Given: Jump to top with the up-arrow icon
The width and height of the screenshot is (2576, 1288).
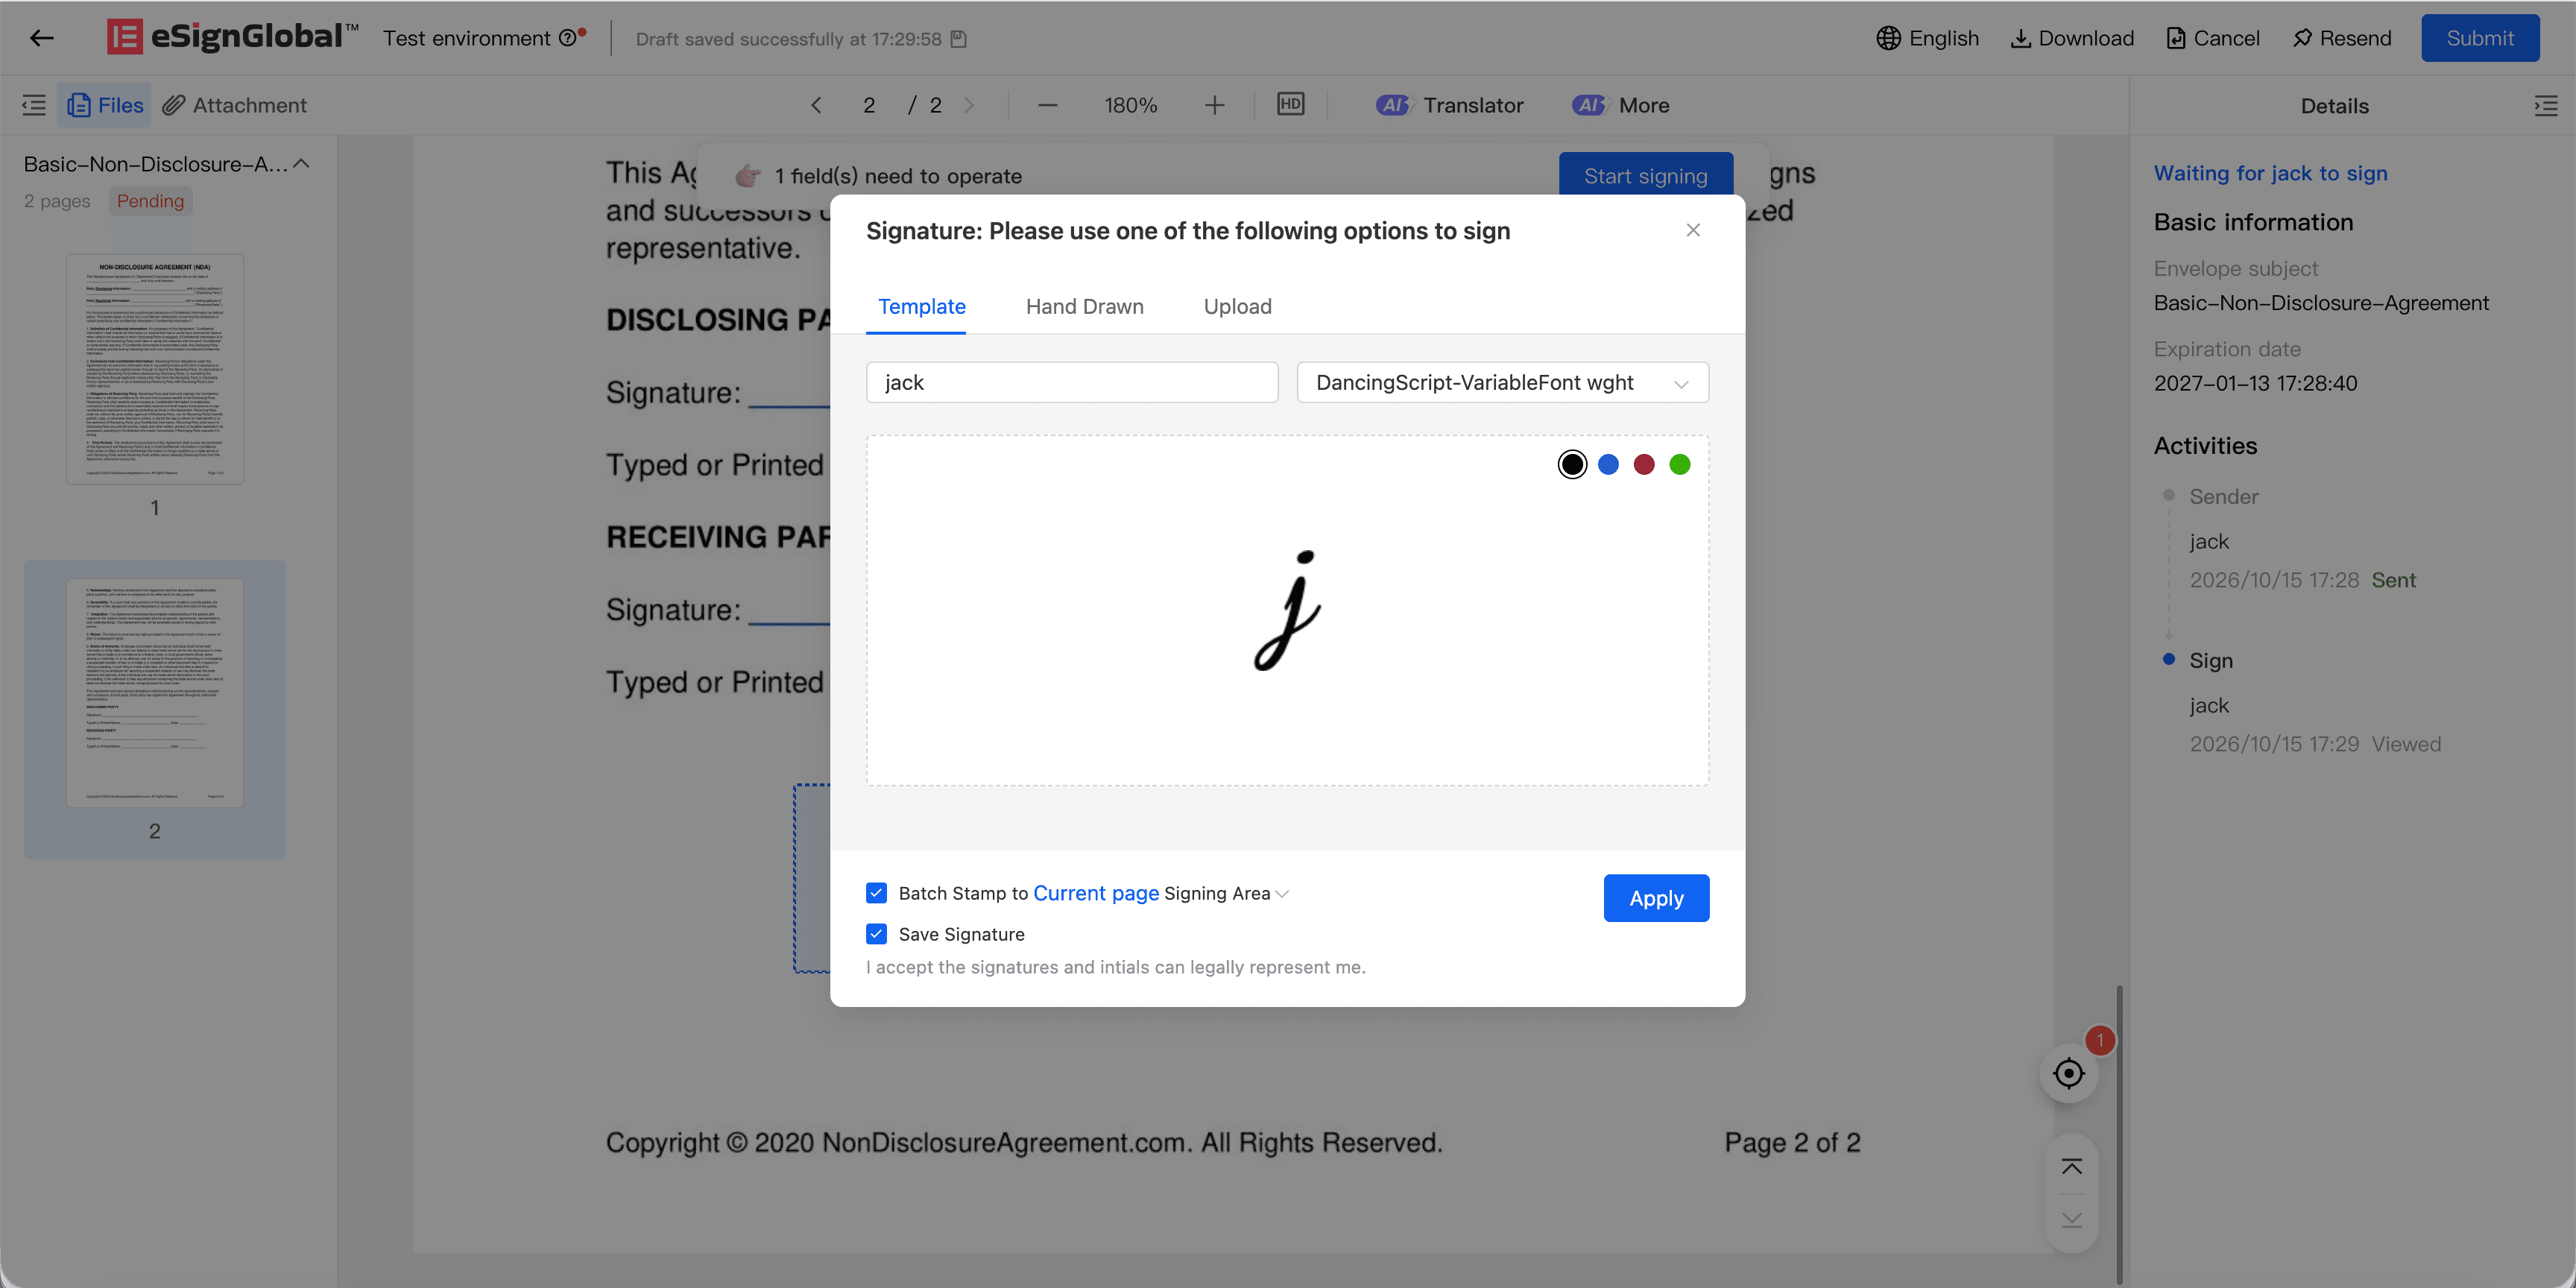Looking at the screenshot, I should point(2071,1167).
